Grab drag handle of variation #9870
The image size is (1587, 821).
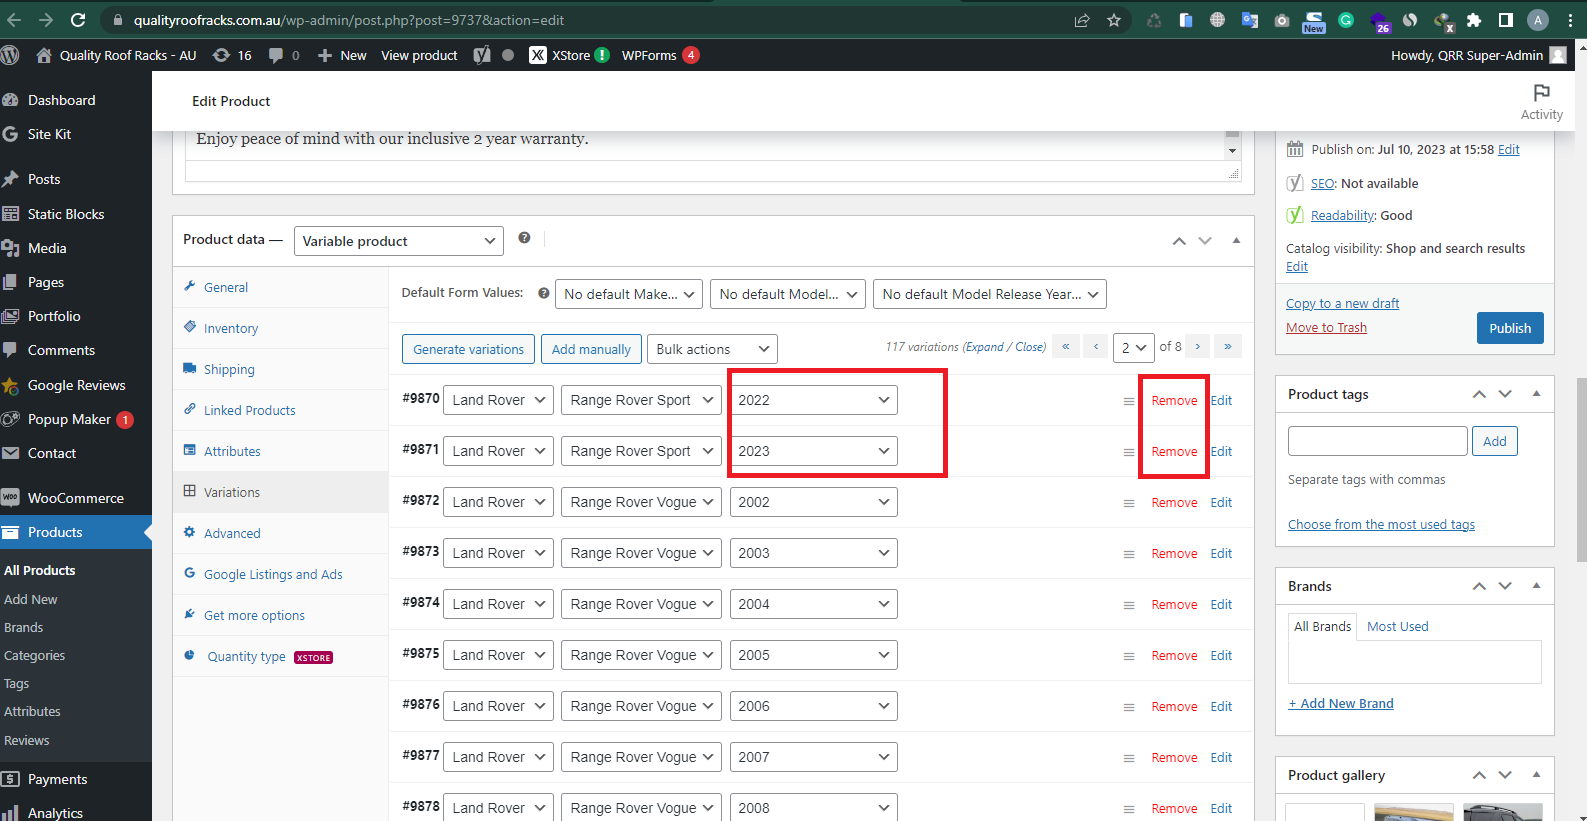coord(1129,401)
